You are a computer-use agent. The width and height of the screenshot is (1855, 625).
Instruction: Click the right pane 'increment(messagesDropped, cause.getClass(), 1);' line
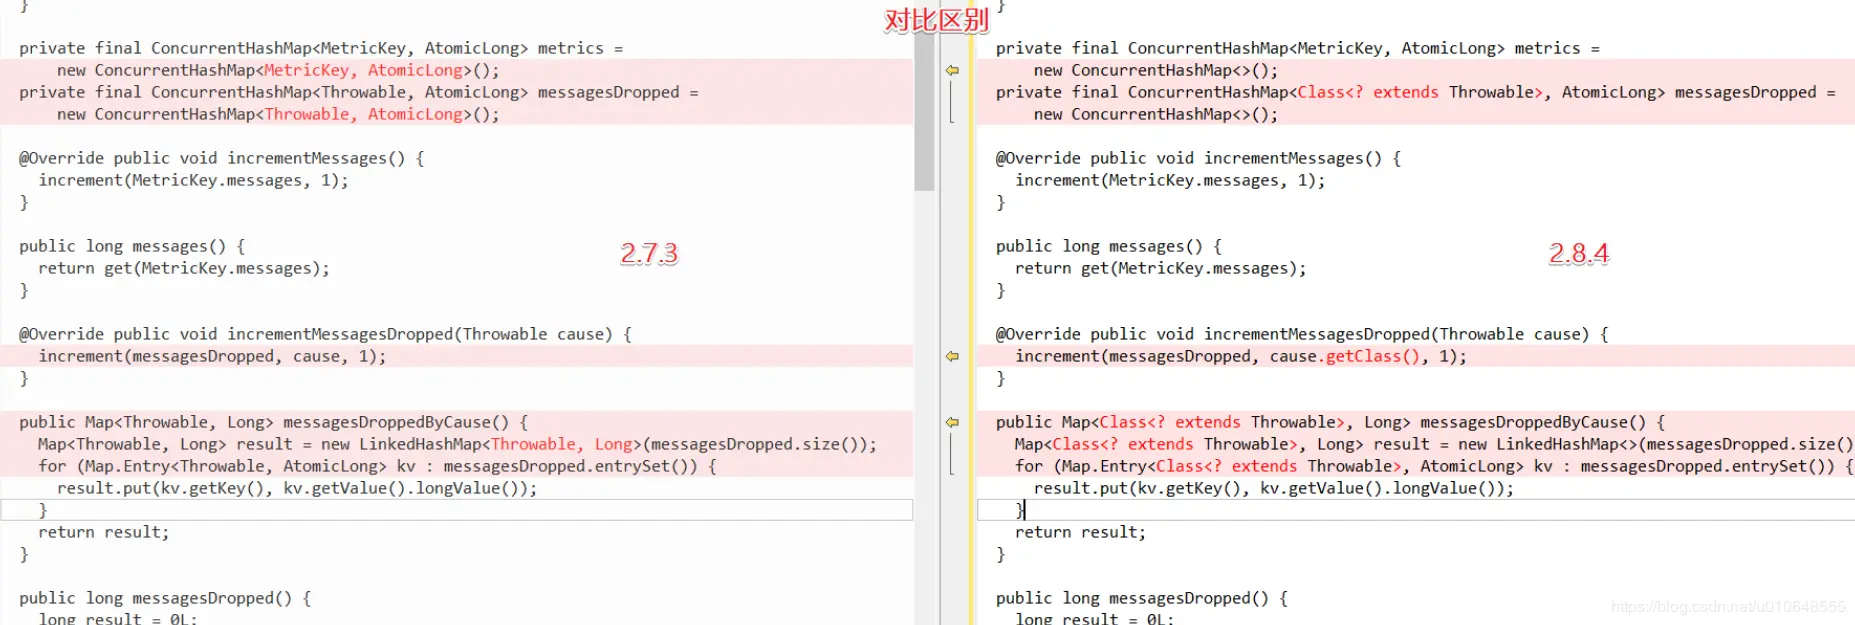point(1241,356)
